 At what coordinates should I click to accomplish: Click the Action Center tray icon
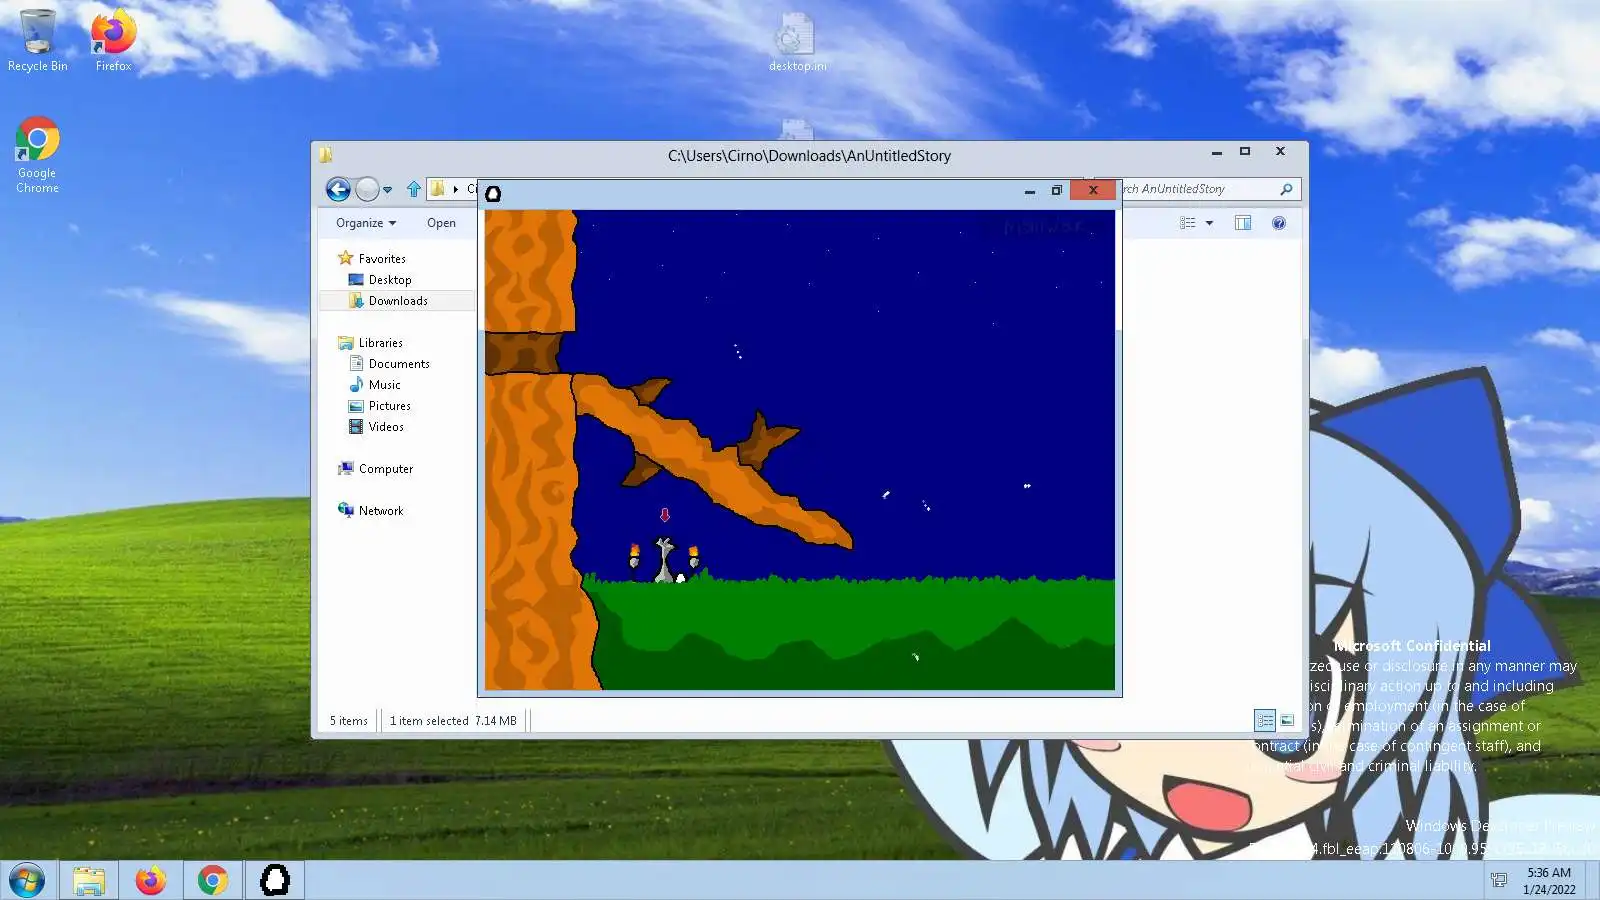click(x=1499, y=881)
